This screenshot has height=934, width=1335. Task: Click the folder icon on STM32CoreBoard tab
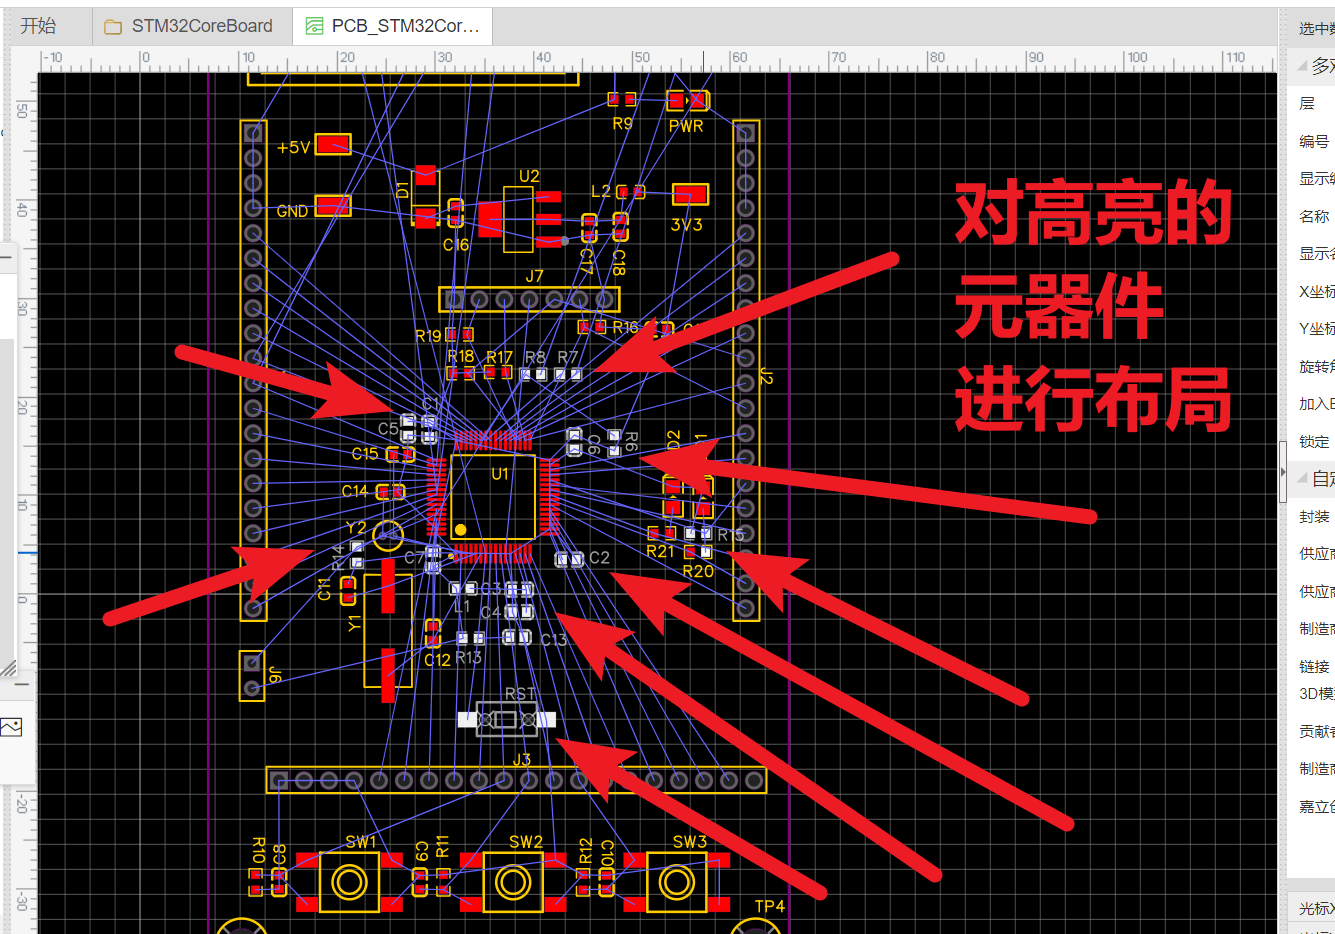click(112, 26)
